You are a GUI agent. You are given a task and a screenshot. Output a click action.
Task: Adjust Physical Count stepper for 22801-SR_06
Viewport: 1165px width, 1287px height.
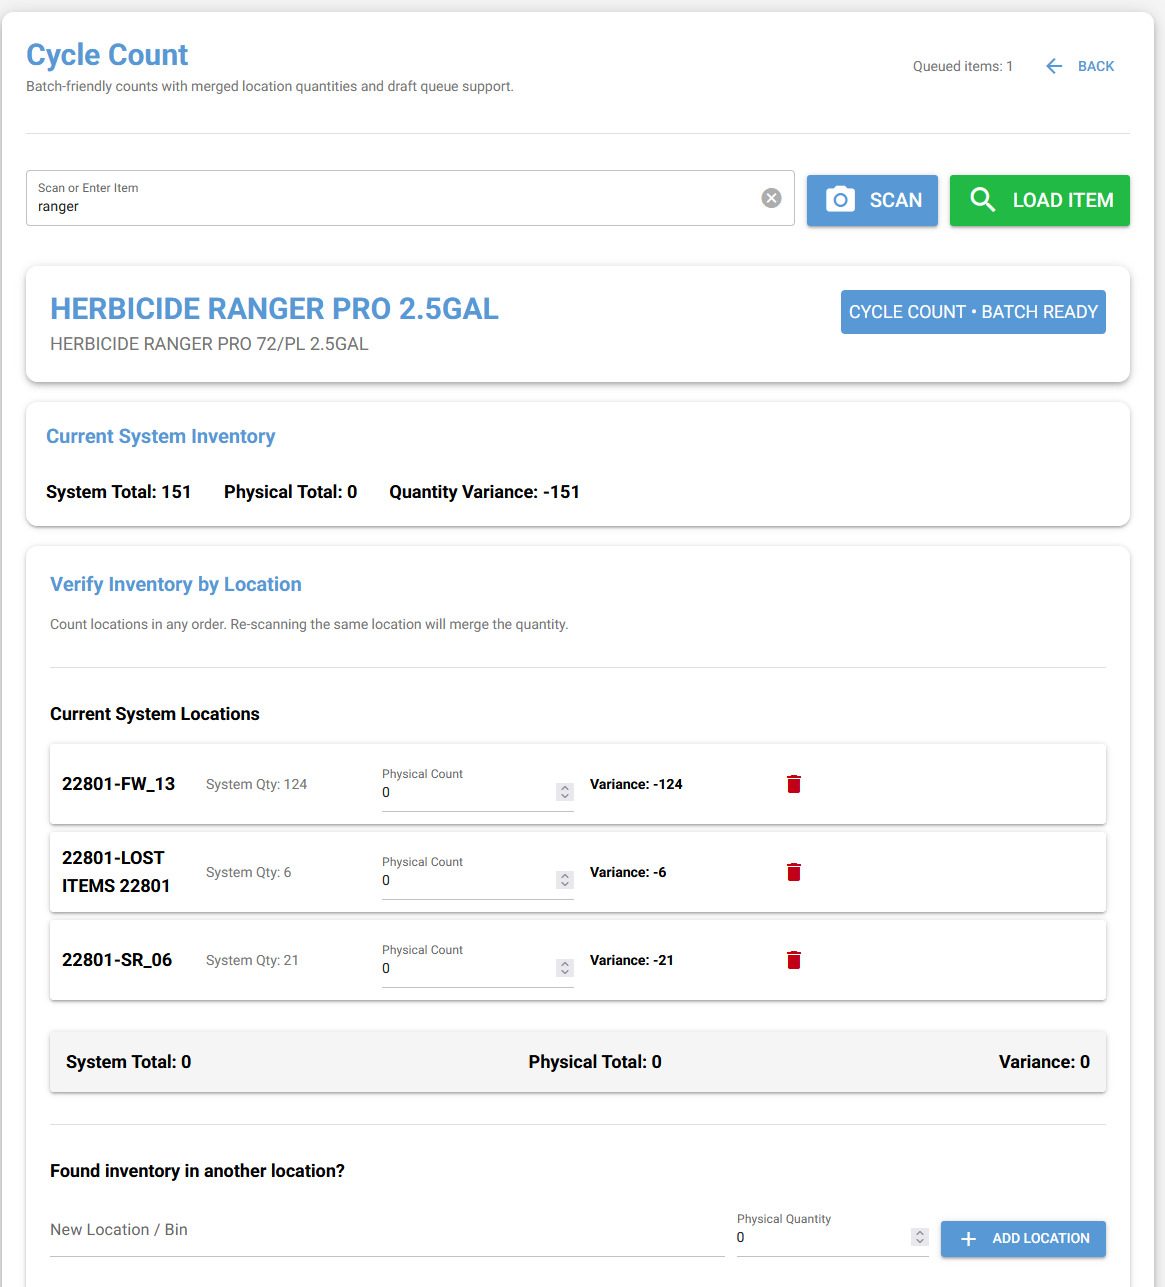pyautogui.click(x=565, y=968)
